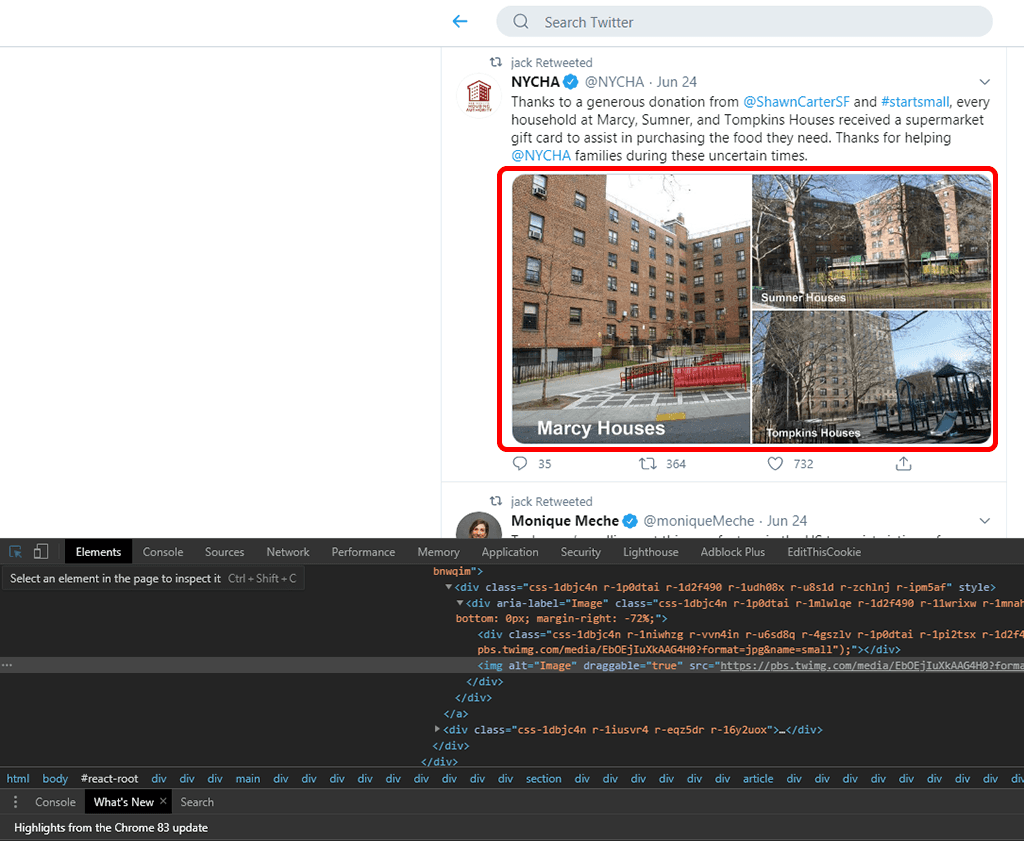Open the Sources tab
Viewport: 1024px width, 841px height.
click(x=225, y=552)
